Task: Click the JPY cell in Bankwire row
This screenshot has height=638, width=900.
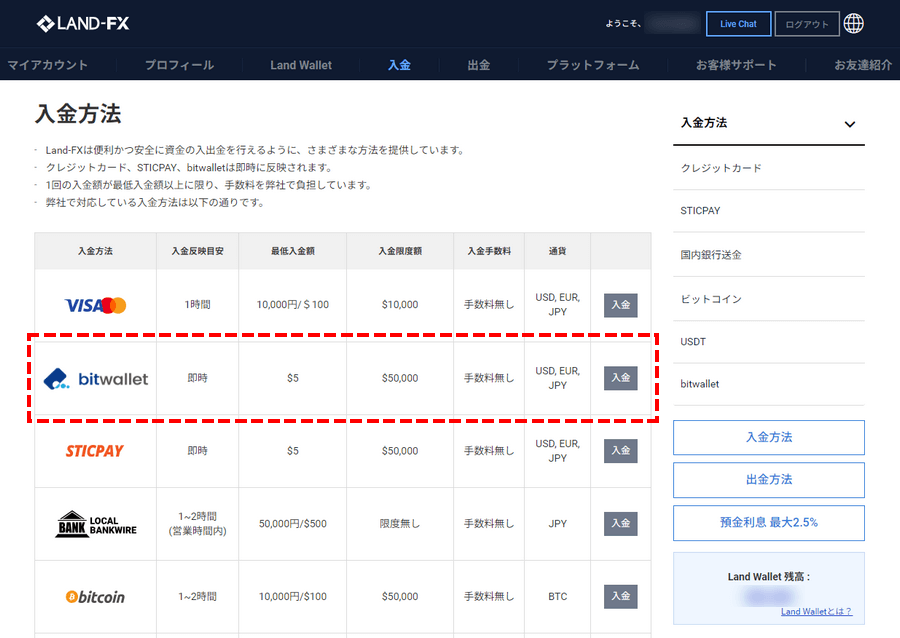Action: click(557, 524)
